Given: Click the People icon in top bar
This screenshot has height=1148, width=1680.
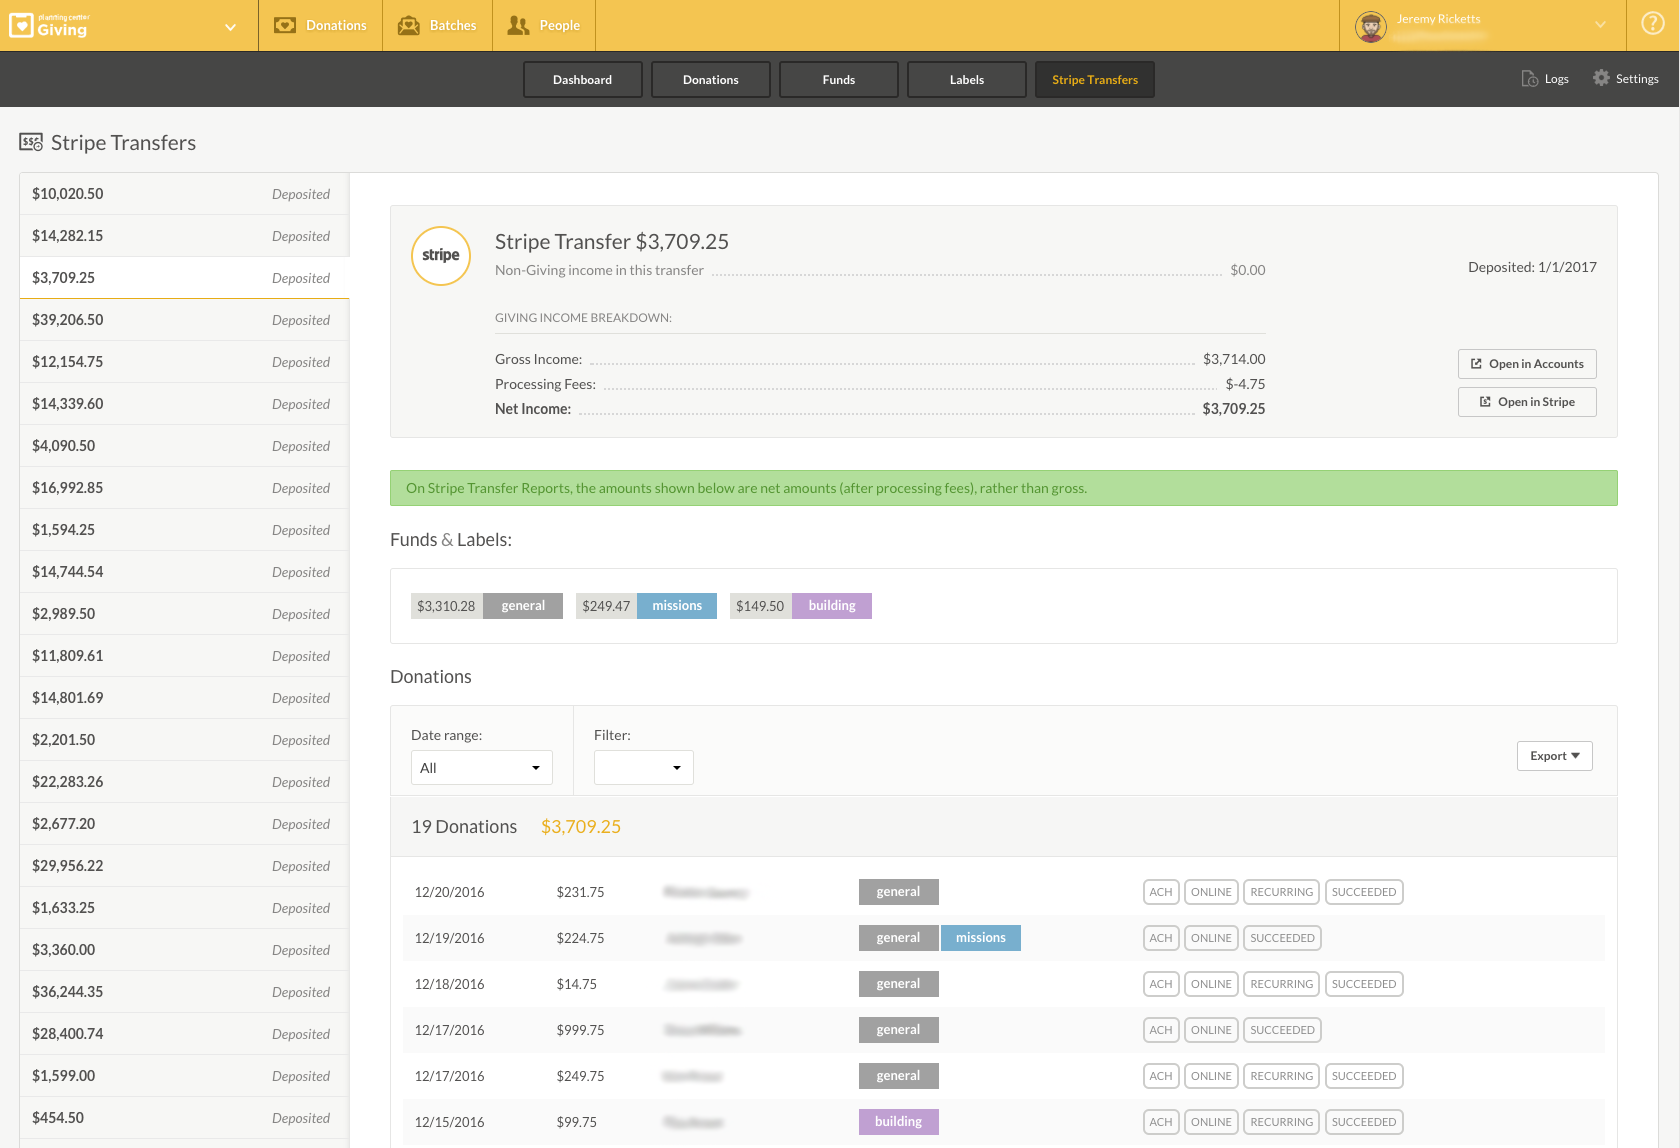Looking at the screenshot, I should click(518, 25).
